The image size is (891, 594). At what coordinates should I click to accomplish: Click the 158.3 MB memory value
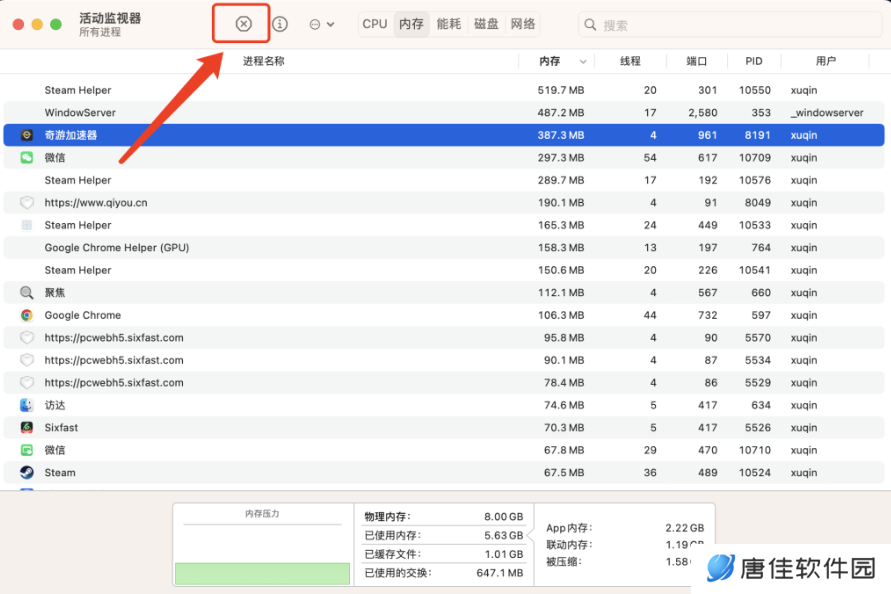pyautogui.click(x=561, y=248)
